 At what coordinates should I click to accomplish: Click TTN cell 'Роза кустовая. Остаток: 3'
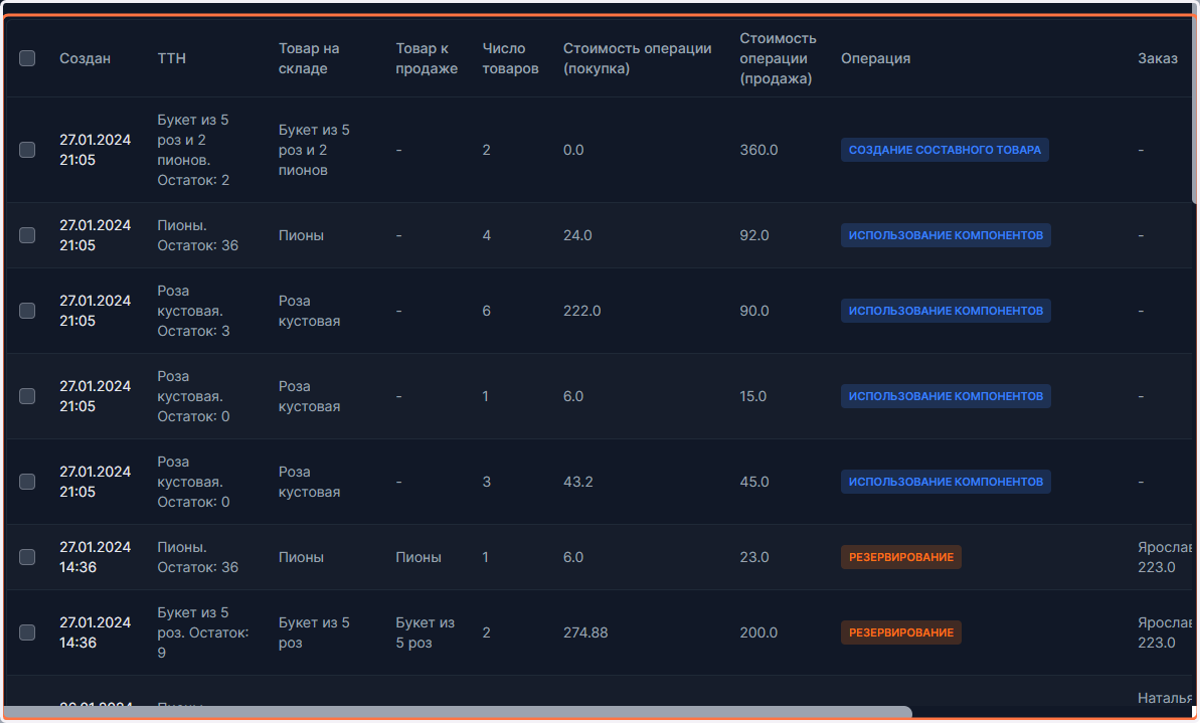(194, 311)
